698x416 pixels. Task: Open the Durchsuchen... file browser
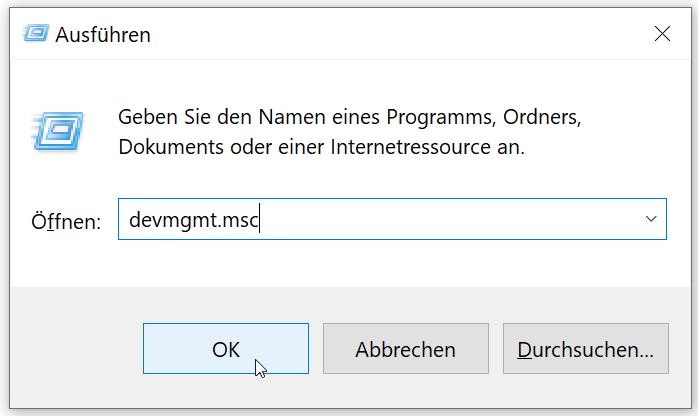585,349
